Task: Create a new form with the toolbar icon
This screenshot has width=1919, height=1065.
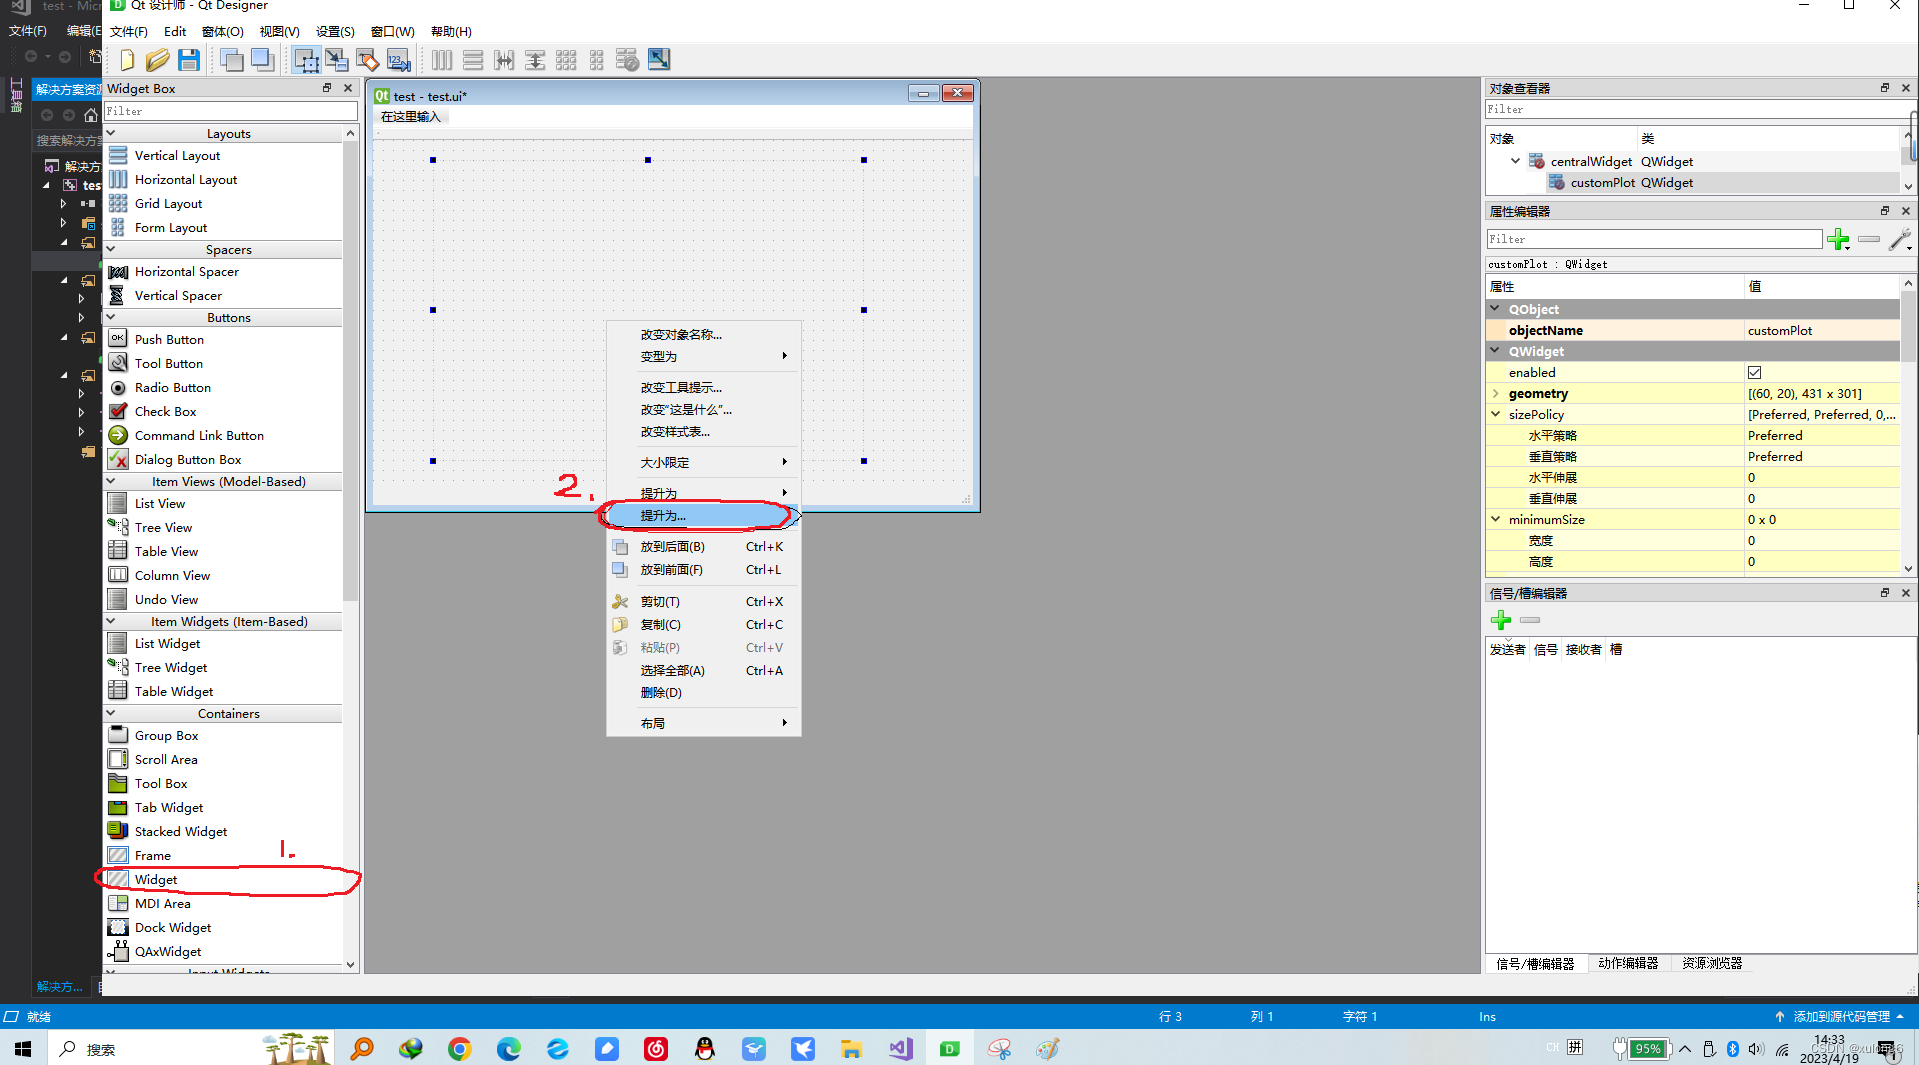Action: [126, 60]
